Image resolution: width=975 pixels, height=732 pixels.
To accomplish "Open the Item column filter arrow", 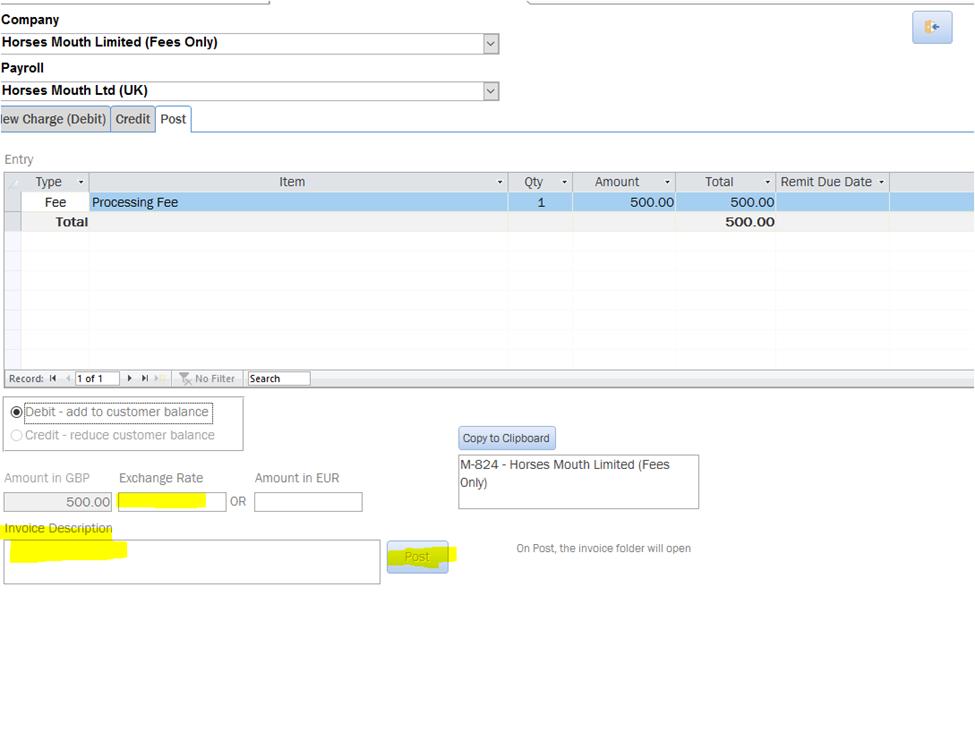I will click(x=500, y=182).
